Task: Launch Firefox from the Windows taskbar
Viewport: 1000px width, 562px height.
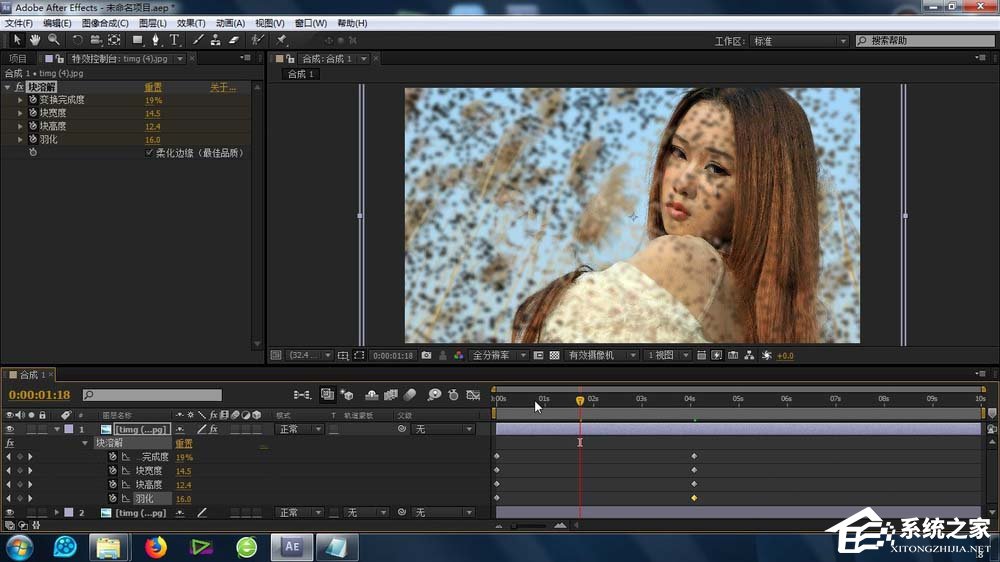Action: pos(155,547)
